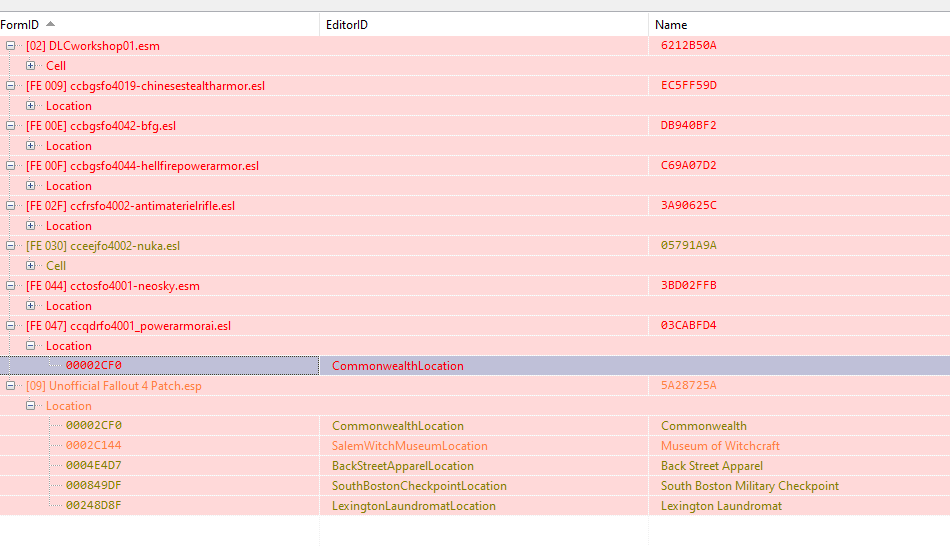Click the CRC value DB940BF2
Viewport: 950px width, 546px height.
click(689, 125)
